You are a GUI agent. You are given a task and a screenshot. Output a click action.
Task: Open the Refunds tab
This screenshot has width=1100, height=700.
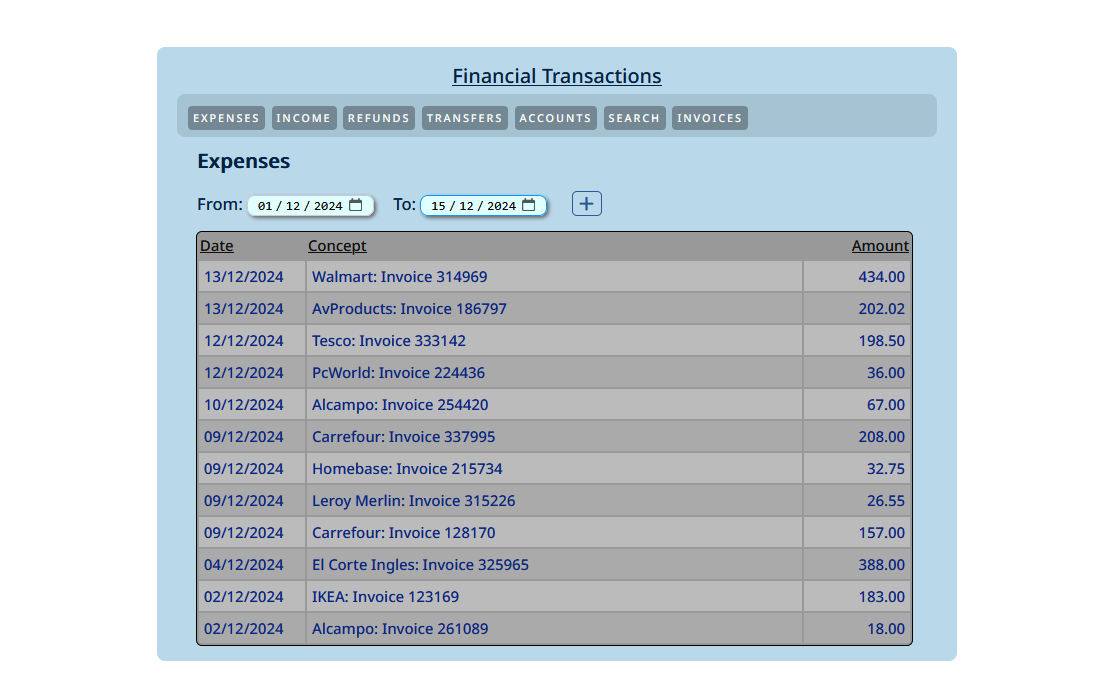379,118
